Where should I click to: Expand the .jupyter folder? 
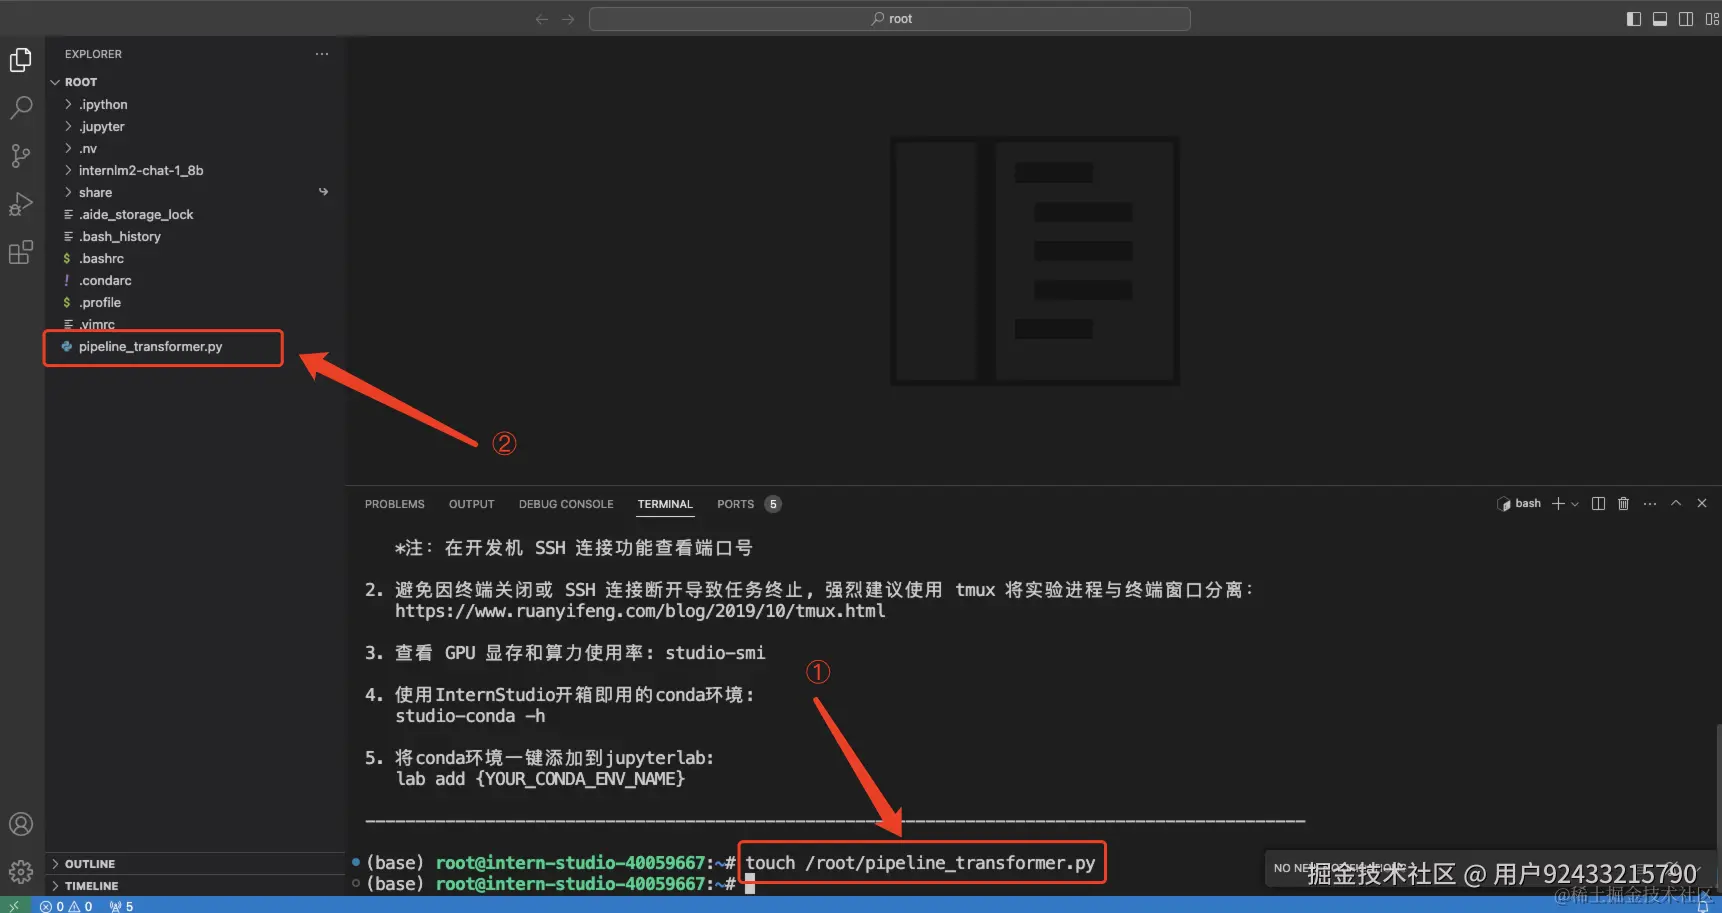point(196,126)
